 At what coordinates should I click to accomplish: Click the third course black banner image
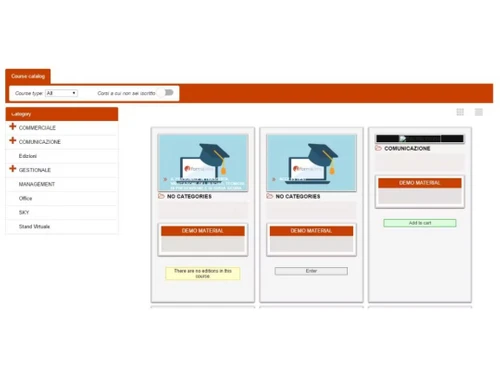coord(420,139)
